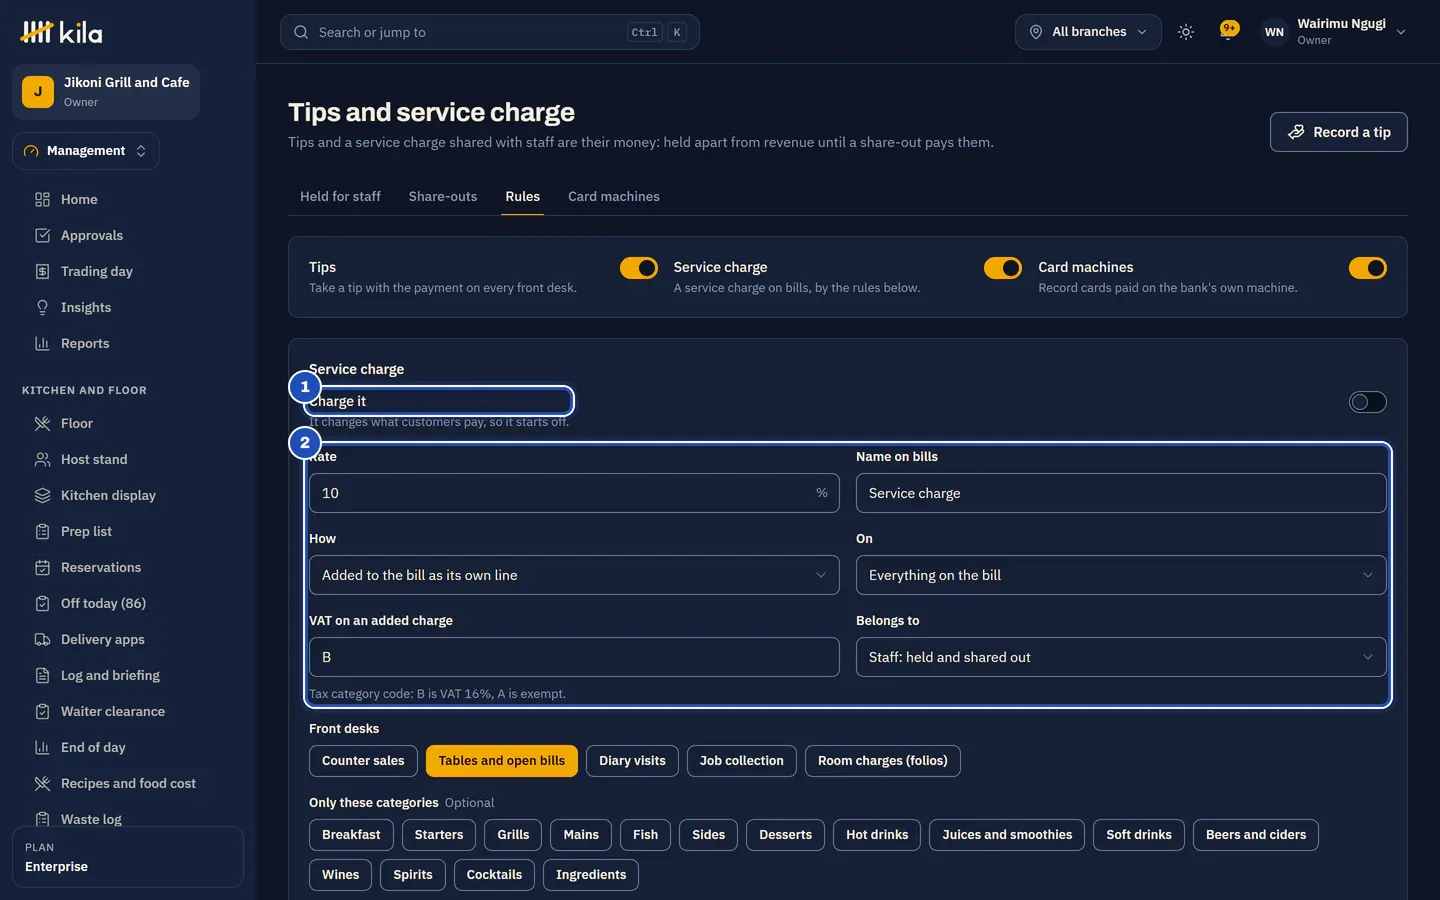Enable the Charge it switch

coord(1368,402)
